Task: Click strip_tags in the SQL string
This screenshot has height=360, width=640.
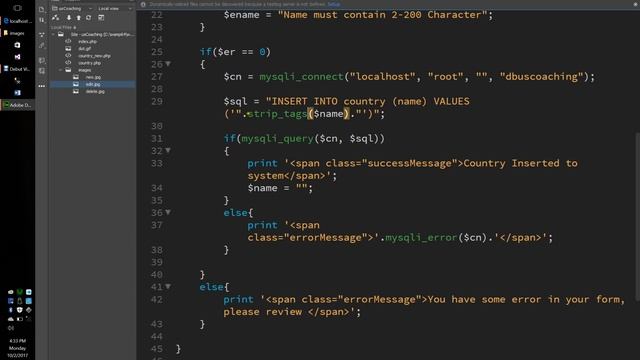Action: click(x=277, y=114)
